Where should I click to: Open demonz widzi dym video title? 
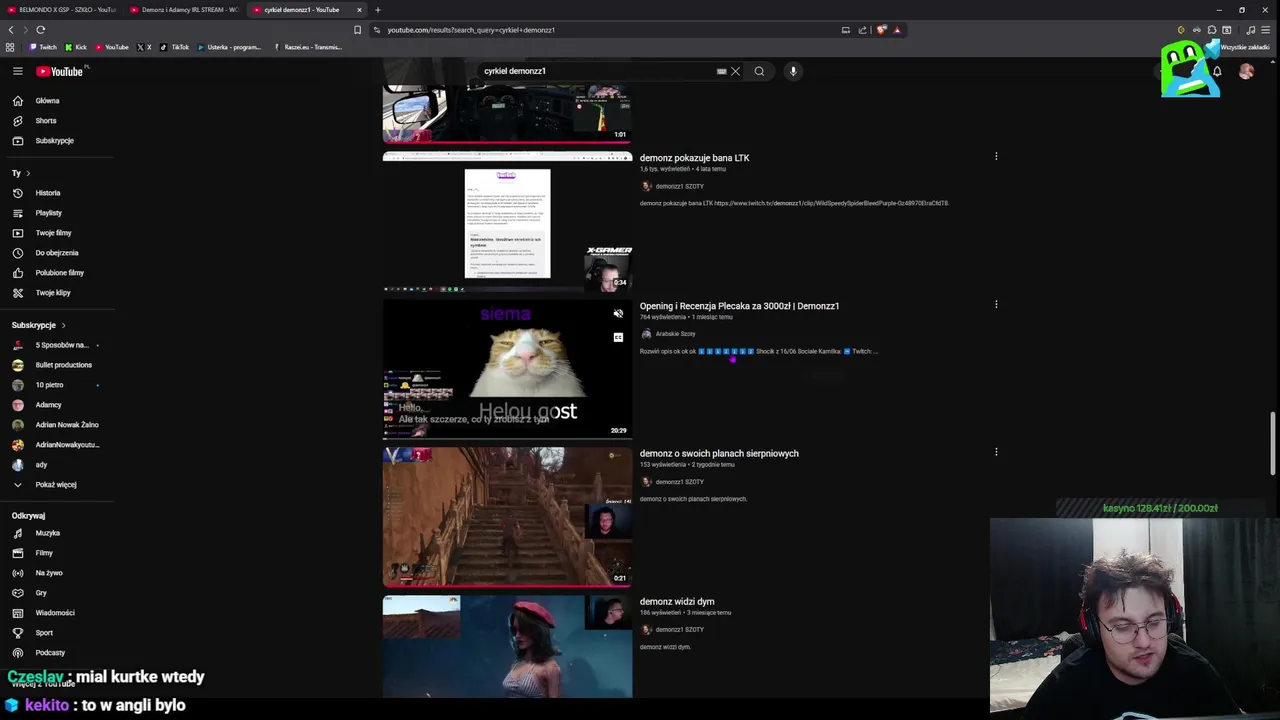point(677,602)
